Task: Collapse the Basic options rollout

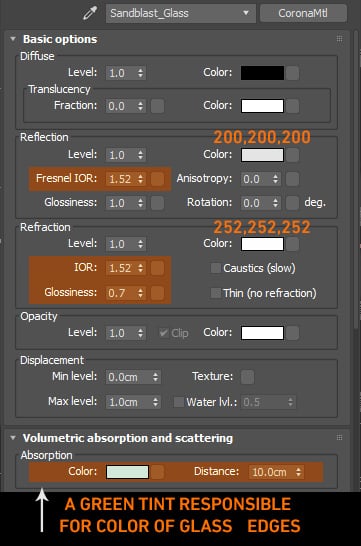Action: [x=13, y=39]
